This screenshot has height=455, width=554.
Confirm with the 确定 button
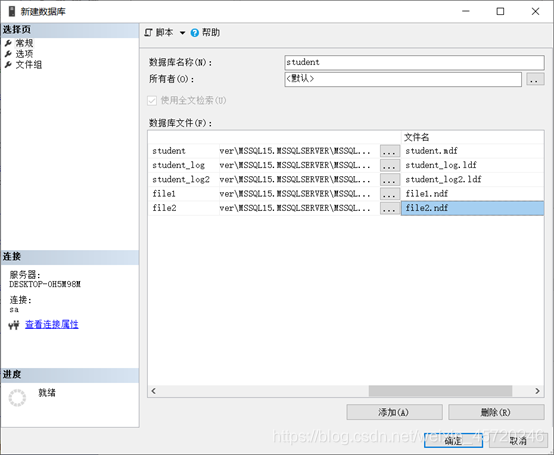pyautogui.click(x=453, y=441)
